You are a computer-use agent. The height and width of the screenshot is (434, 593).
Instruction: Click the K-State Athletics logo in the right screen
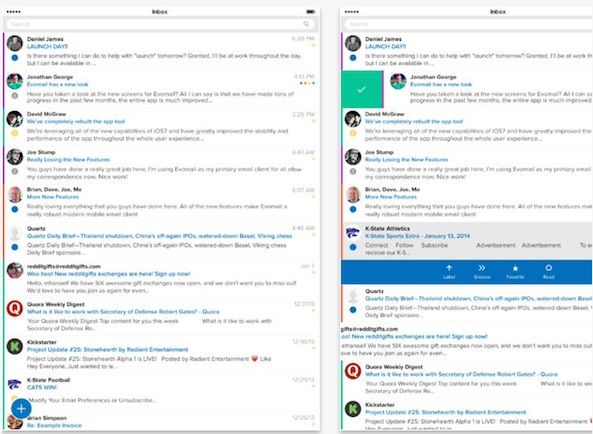[353, 233]
